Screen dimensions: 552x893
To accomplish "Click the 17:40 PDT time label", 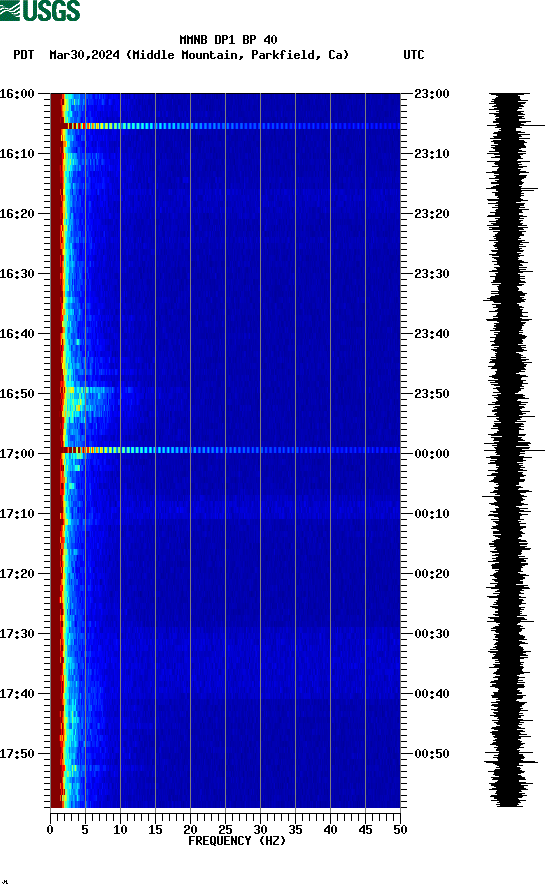I will tap(17, 694).
